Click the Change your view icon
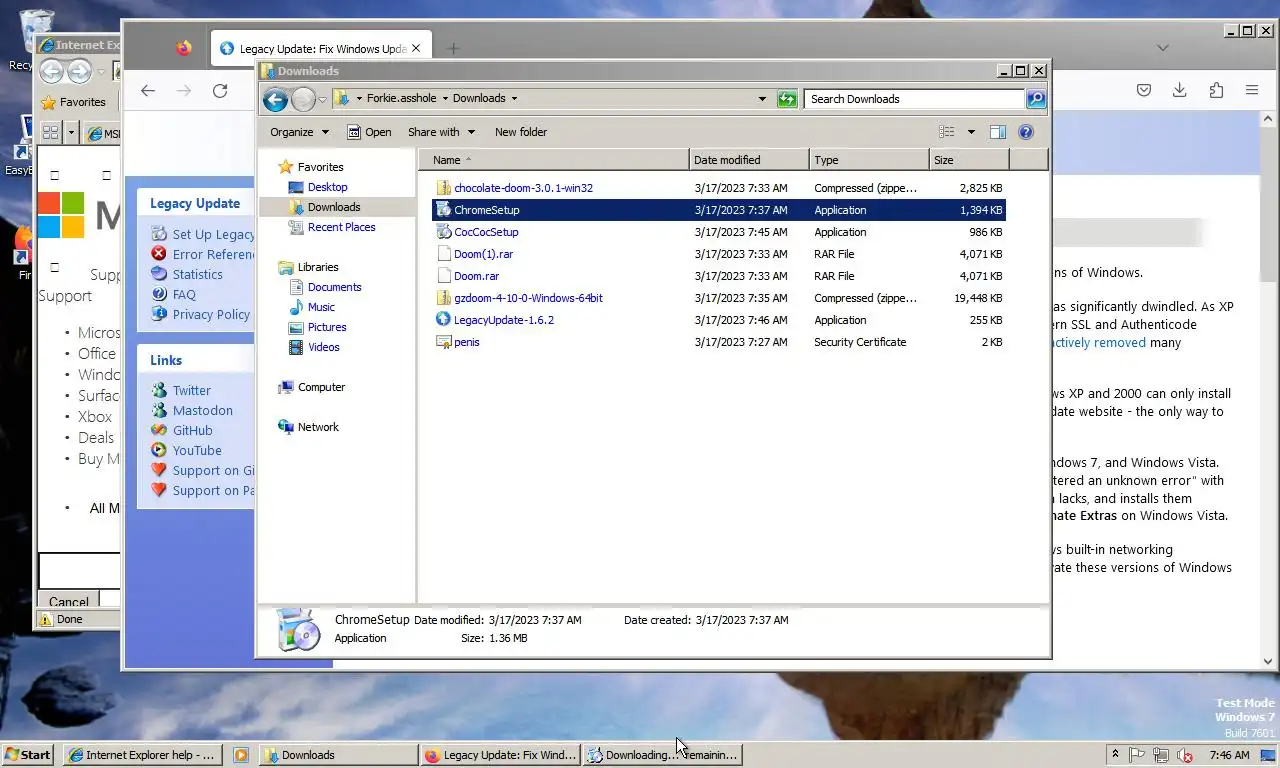This screenshot has height=768, width=1280. [946, 132]
